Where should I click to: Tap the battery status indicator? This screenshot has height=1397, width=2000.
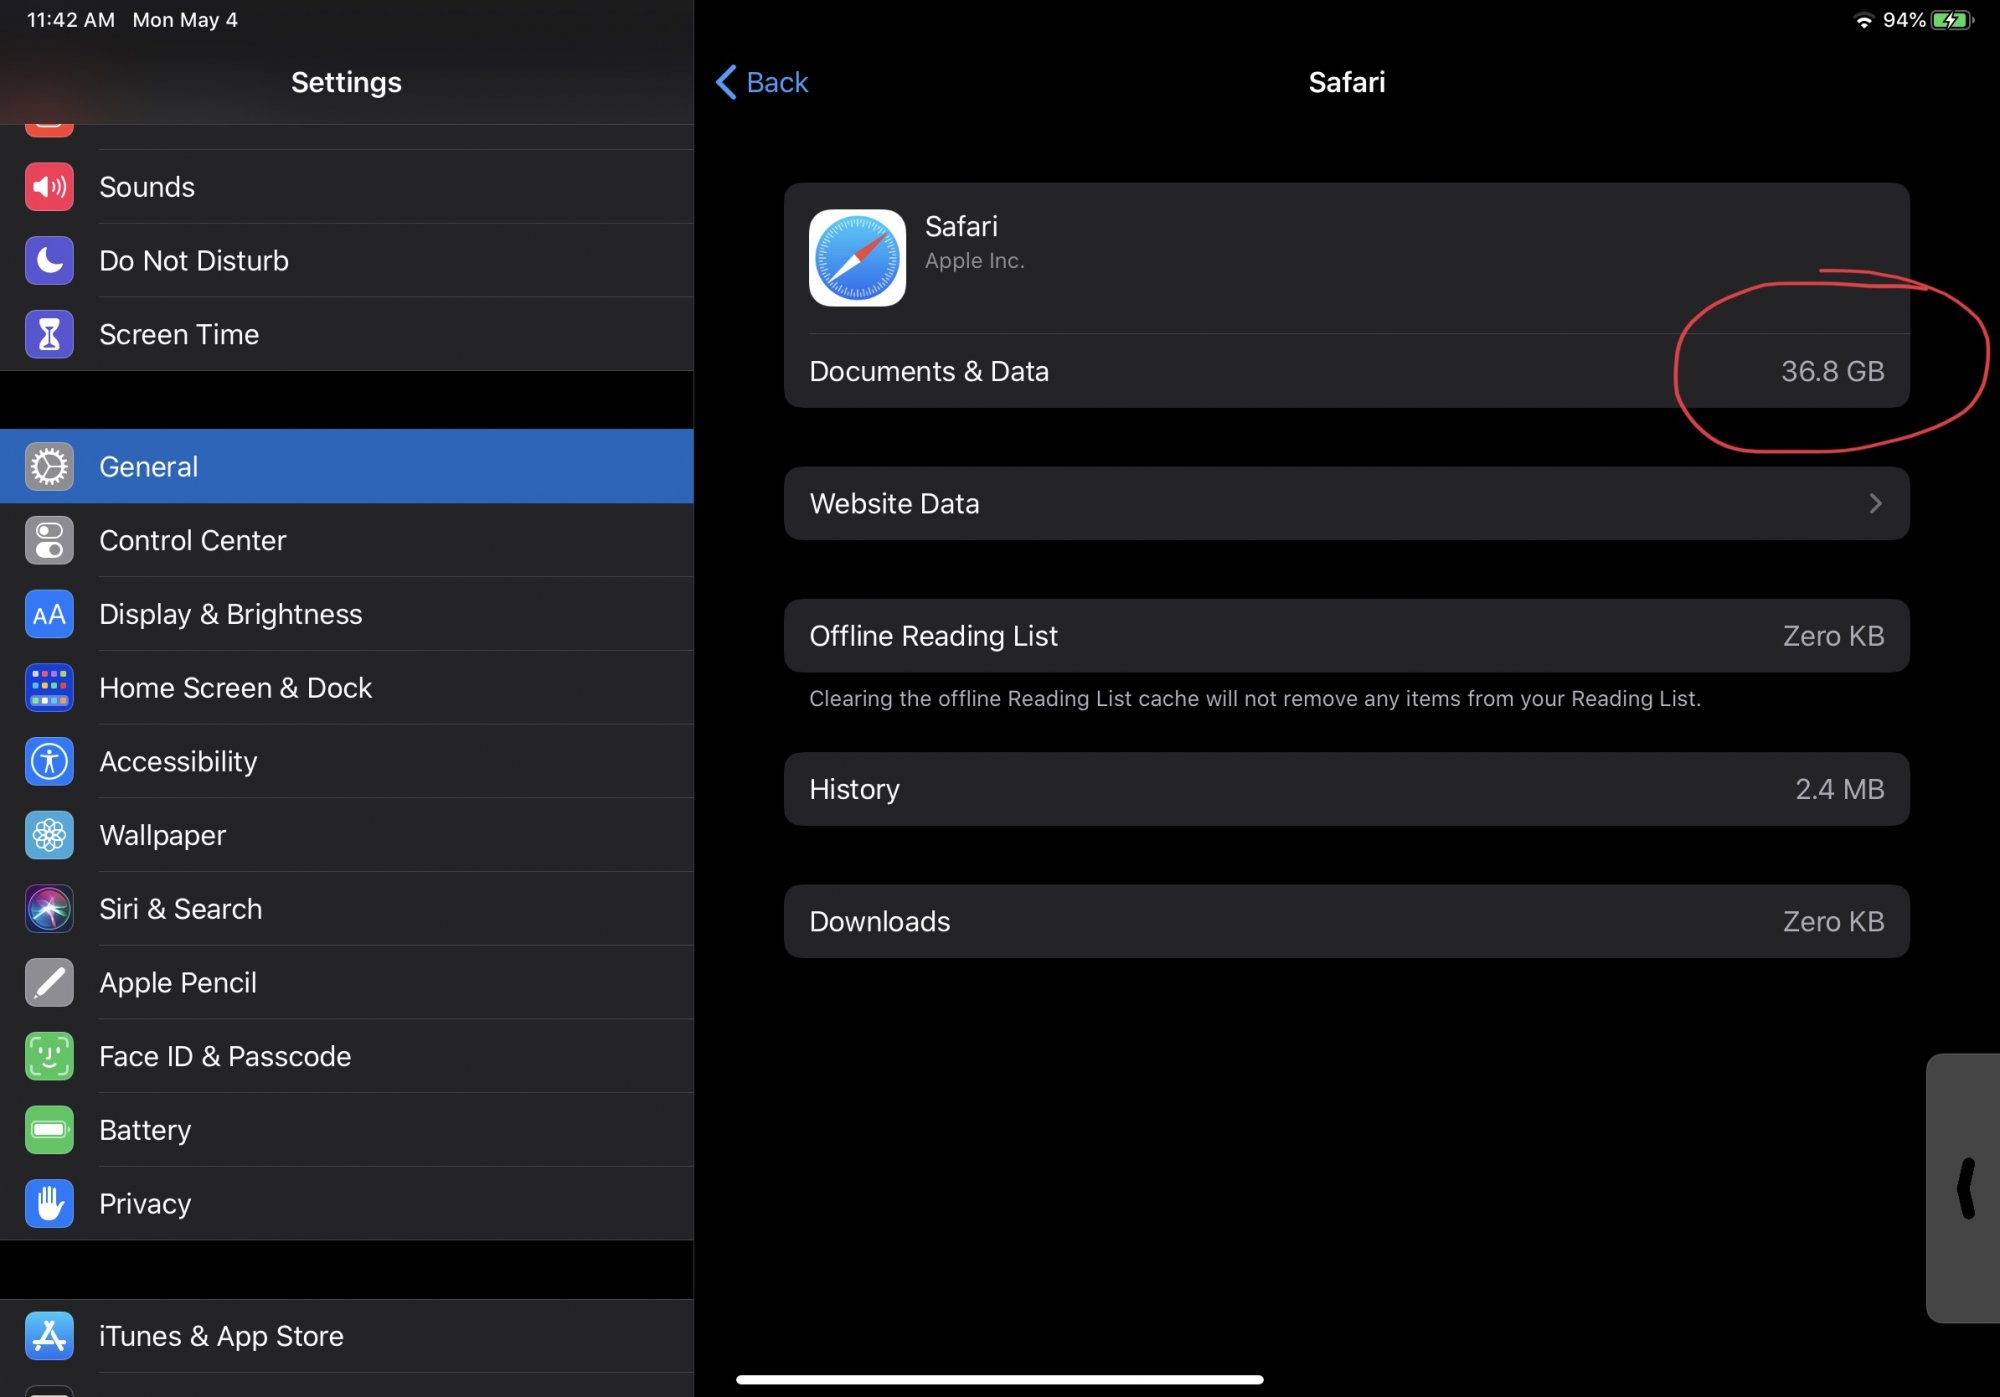(x=1951, y=20)
